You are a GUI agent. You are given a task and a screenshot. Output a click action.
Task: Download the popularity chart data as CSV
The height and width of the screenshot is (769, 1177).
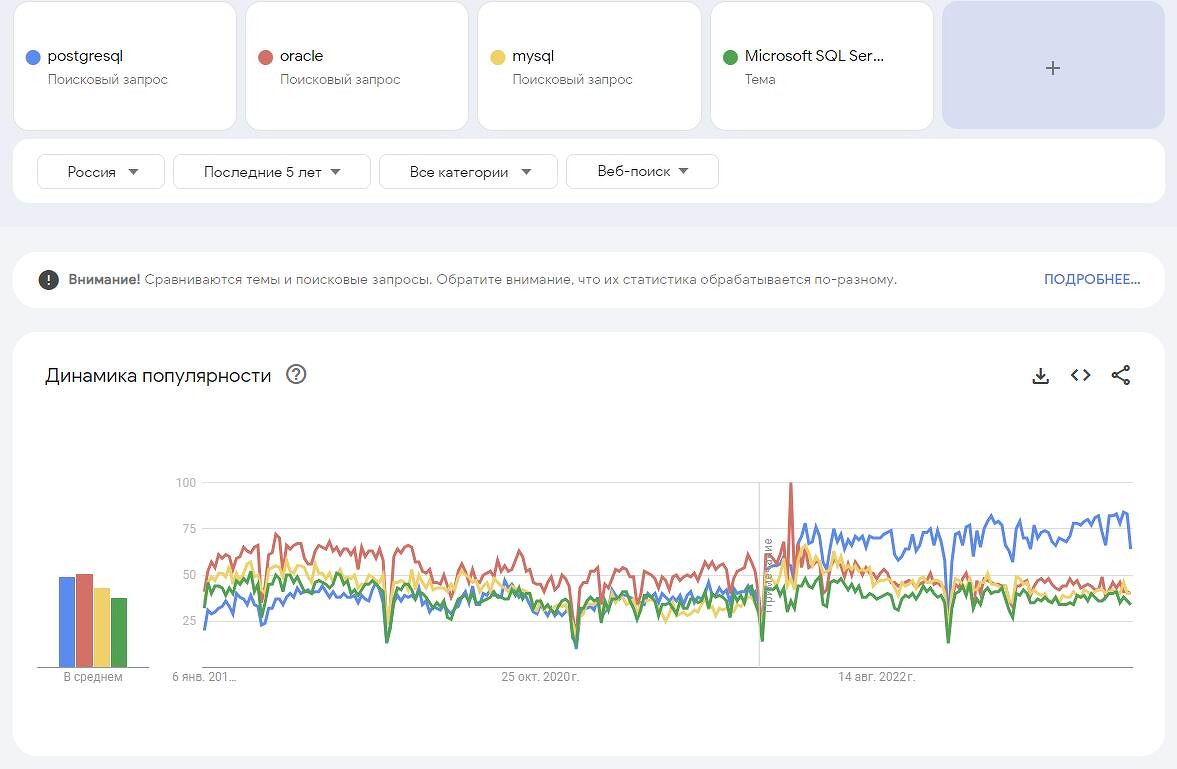pos(1040,376)
